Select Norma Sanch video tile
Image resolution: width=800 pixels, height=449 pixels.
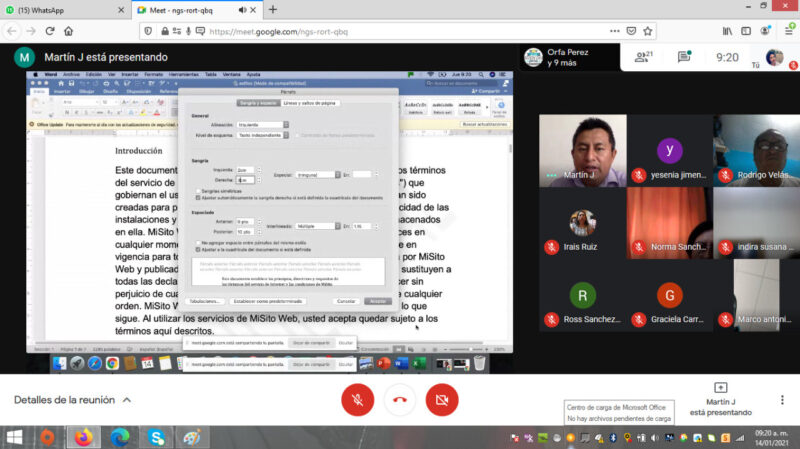point(669,223)
